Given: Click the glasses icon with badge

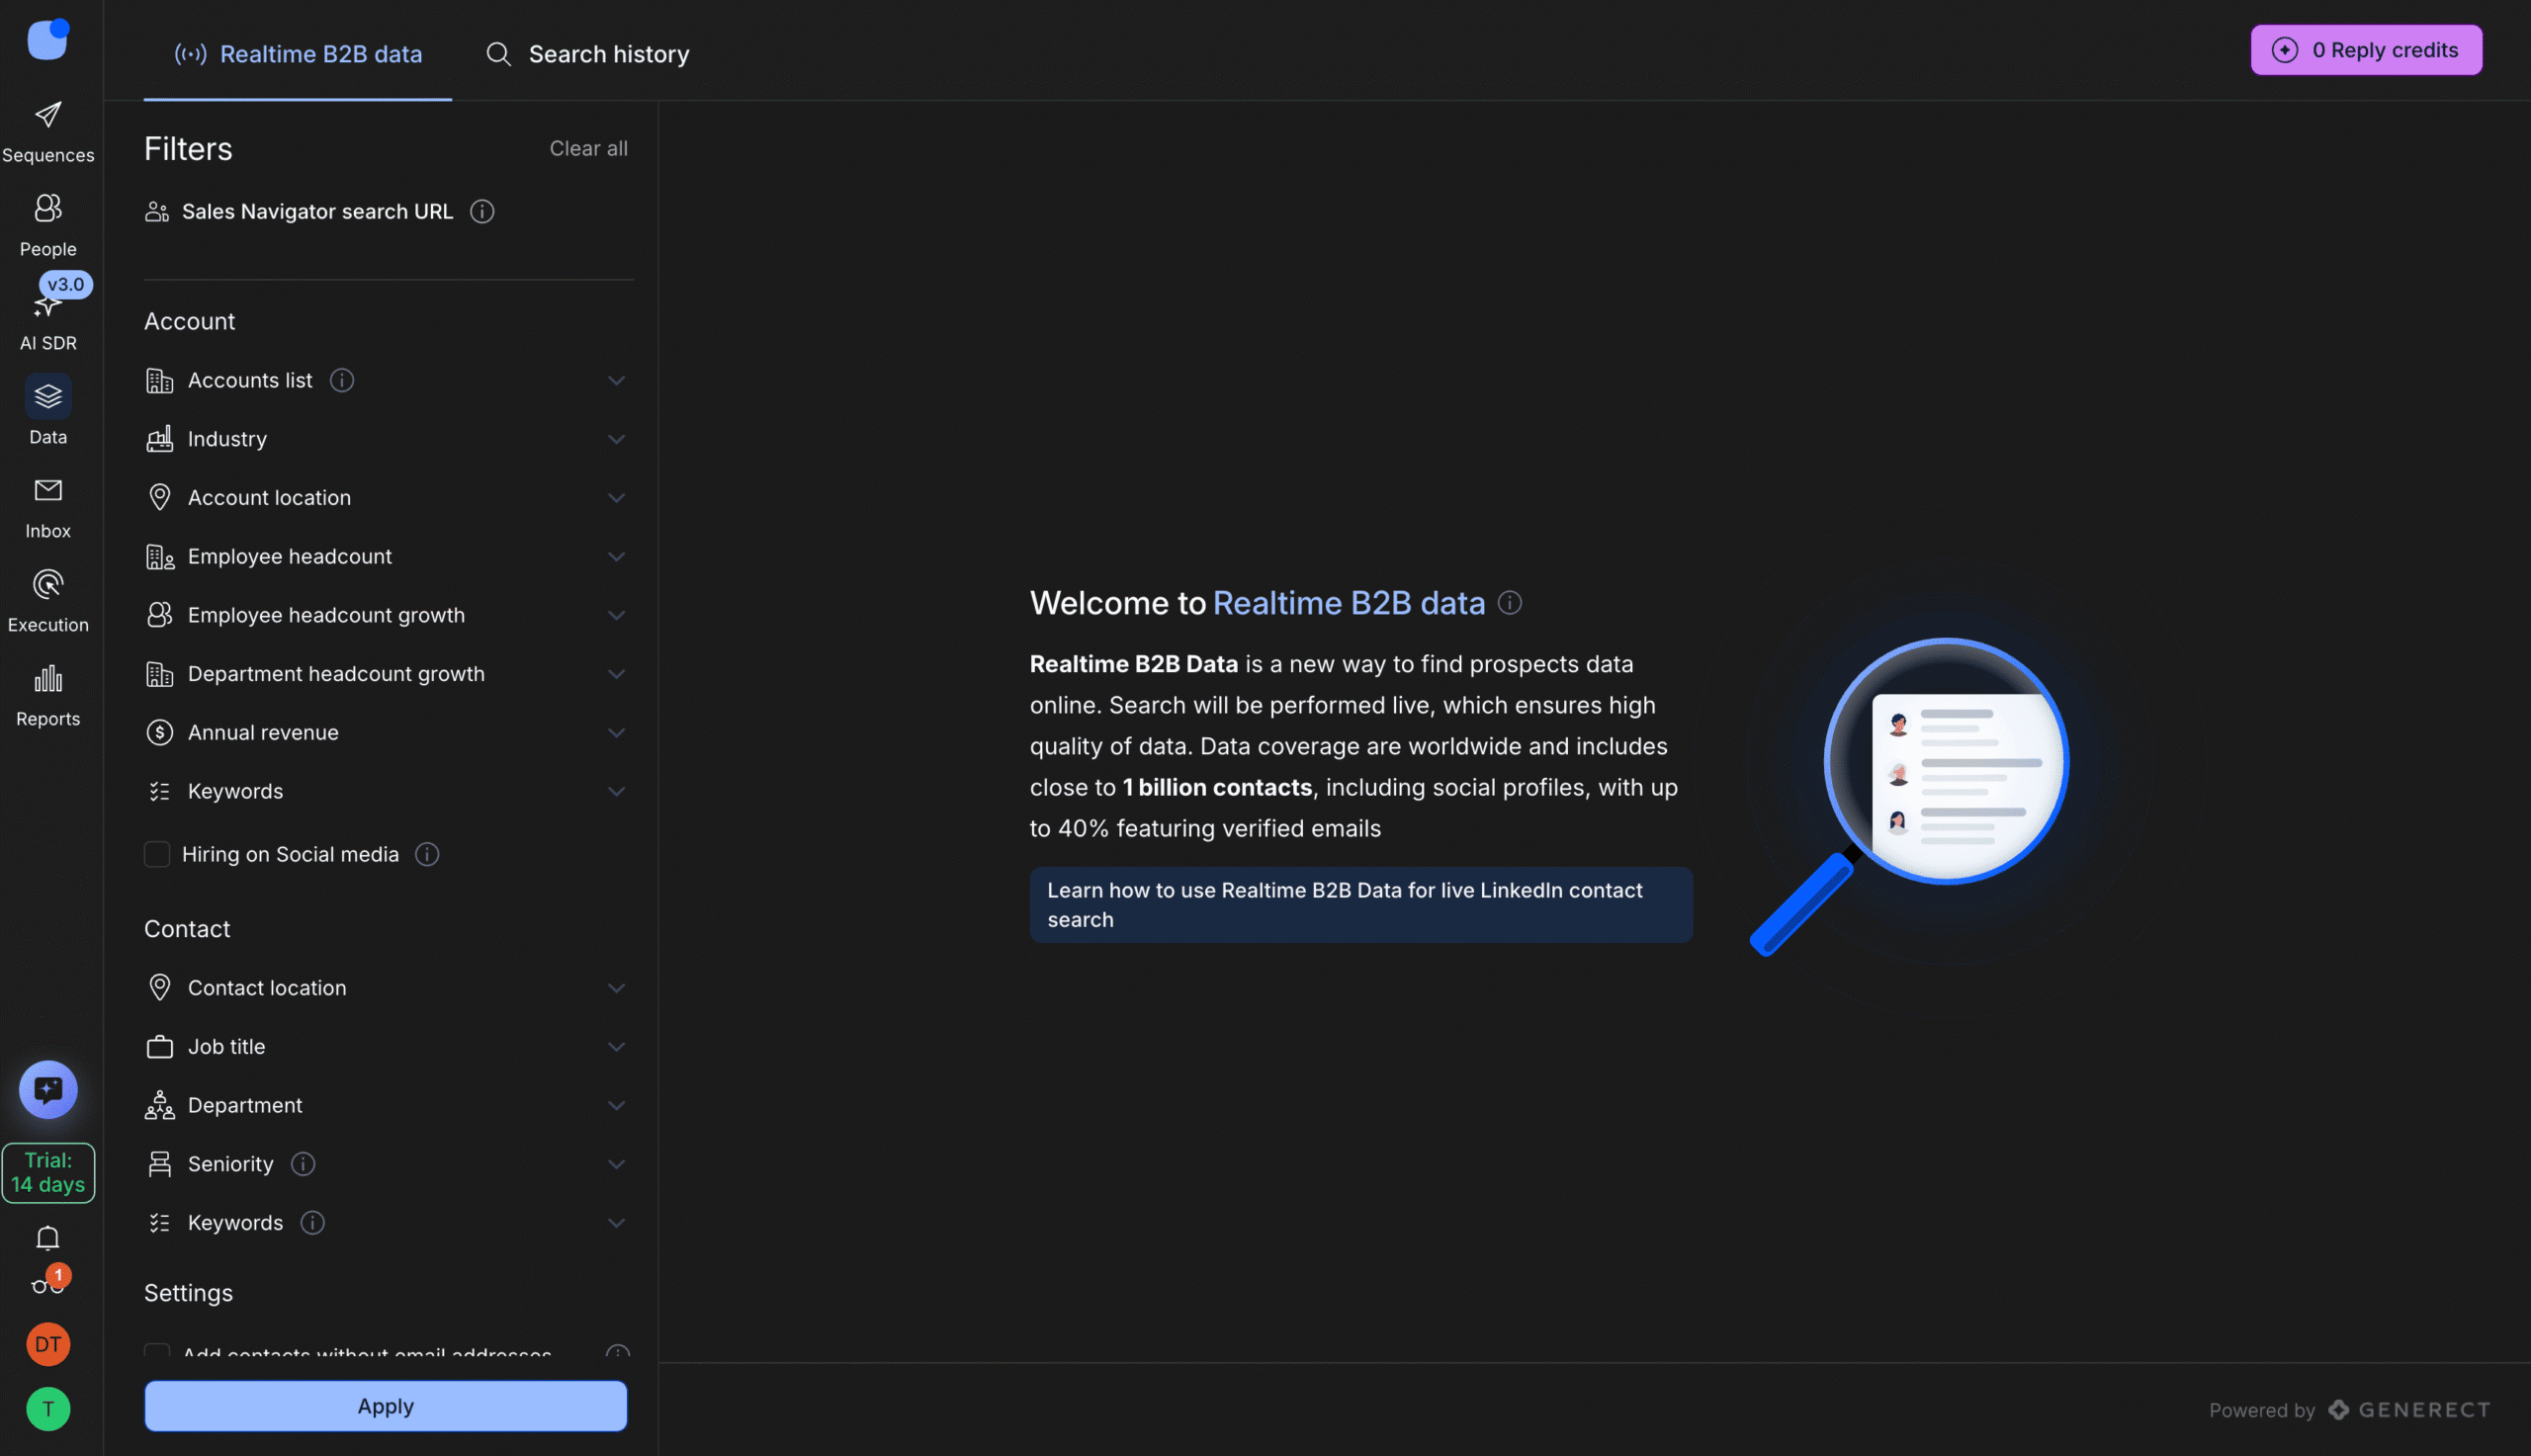Looking at the screenshot, I should tap(48, 1283).
